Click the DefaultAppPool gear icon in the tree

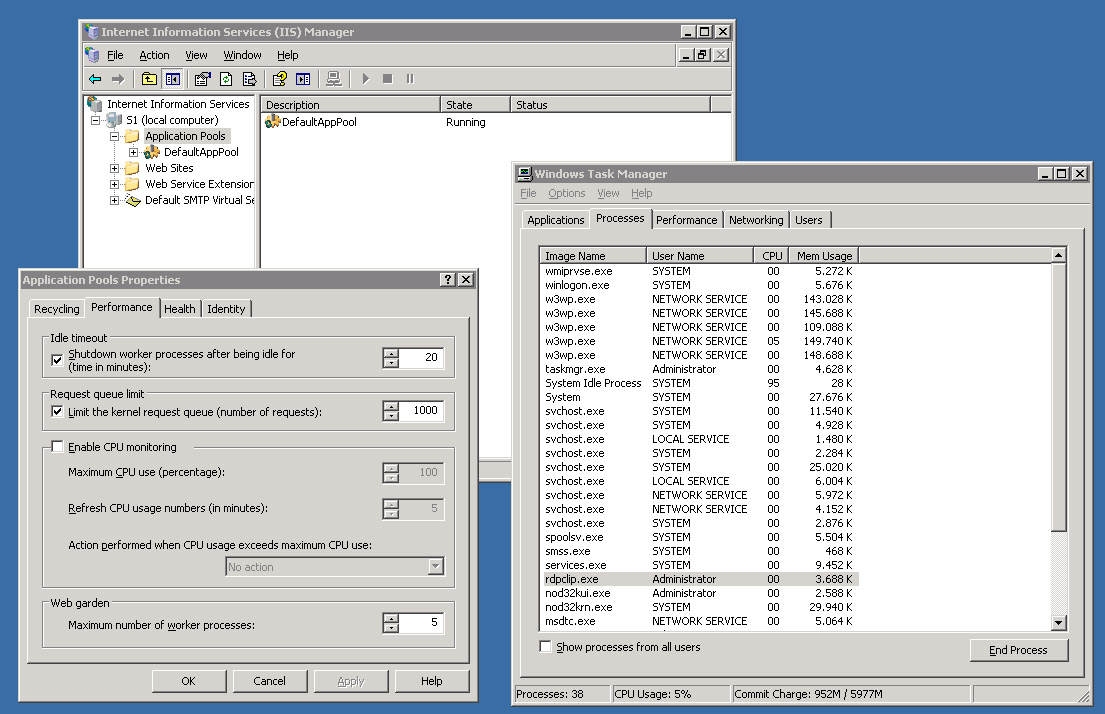pyautogui.click(x=152, y=152)
